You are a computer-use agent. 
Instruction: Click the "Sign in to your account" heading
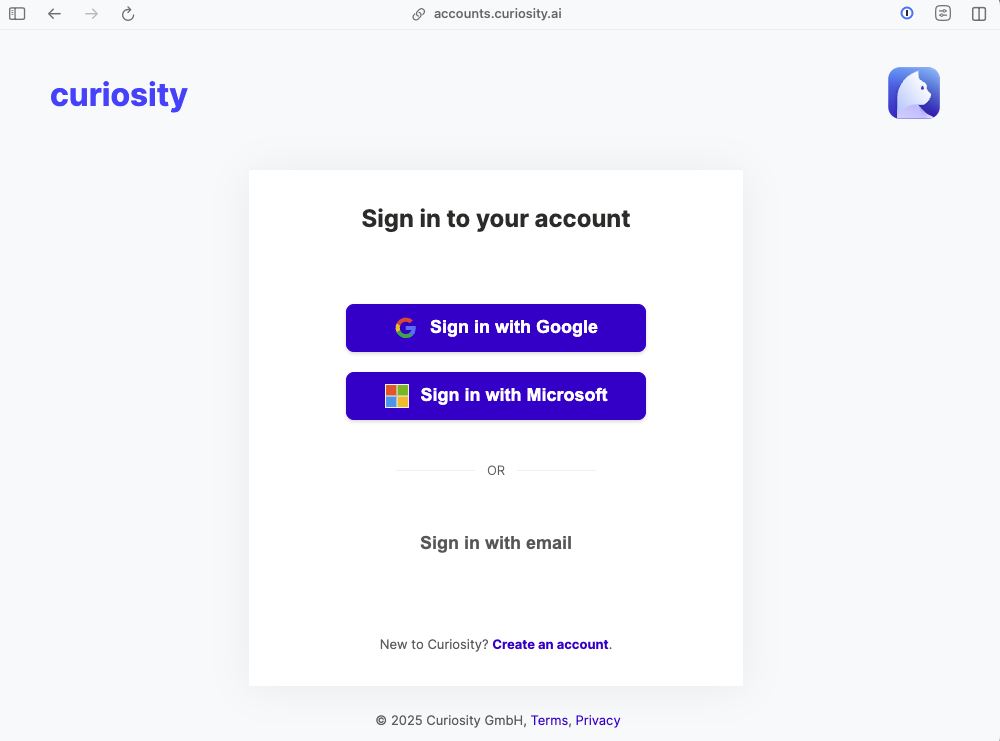click(495, 218)
